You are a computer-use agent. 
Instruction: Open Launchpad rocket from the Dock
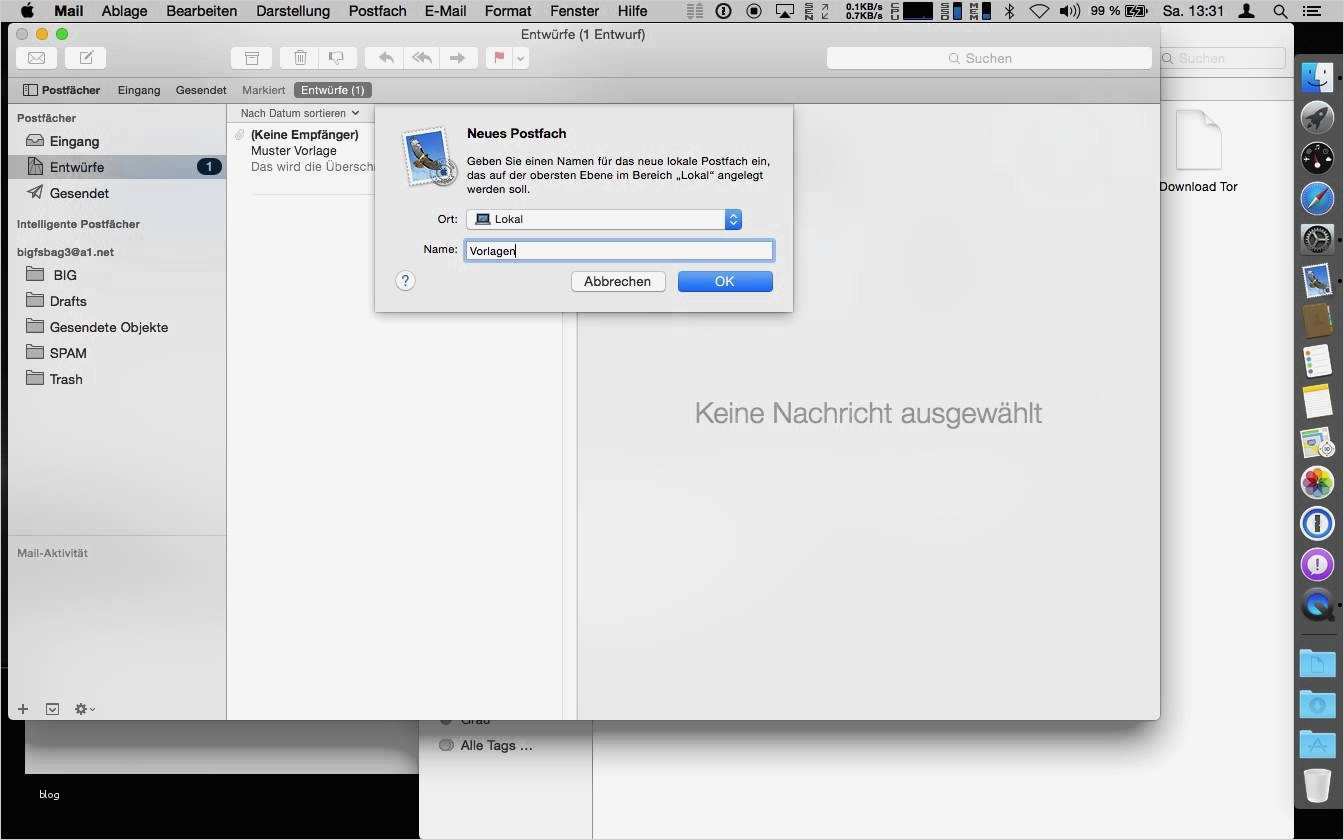(1317, 118)
